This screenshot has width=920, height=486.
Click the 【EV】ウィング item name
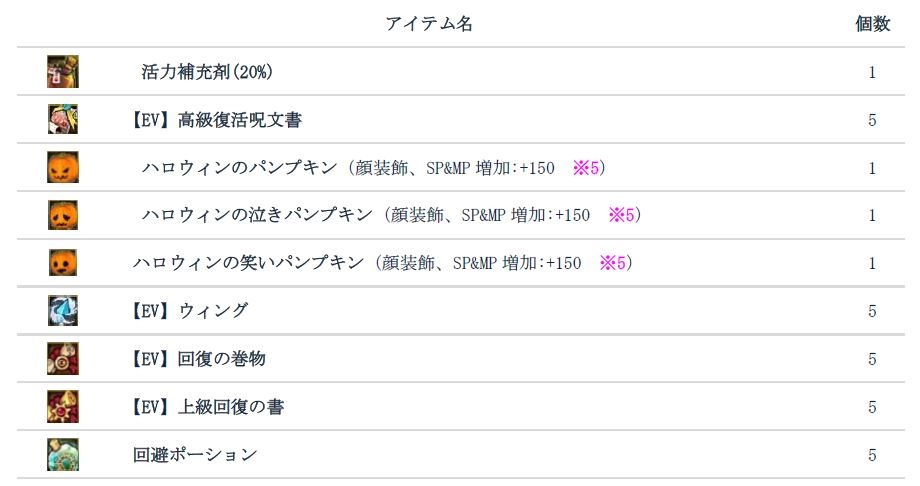point(190,311)
